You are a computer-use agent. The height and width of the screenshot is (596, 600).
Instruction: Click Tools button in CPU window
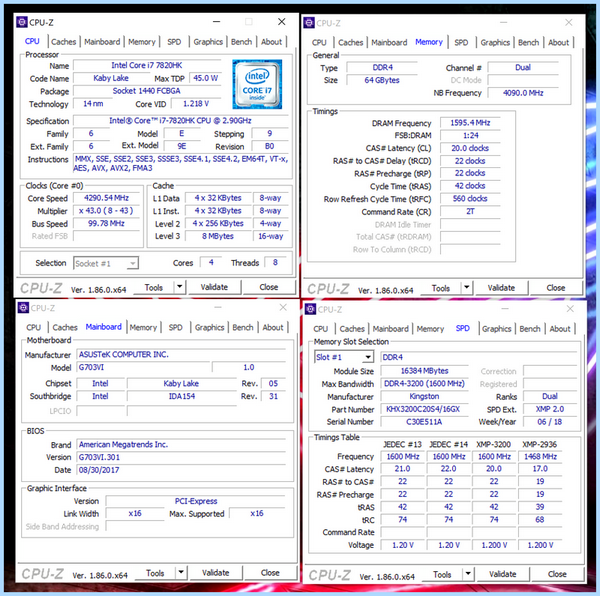pyautogui.click(x=154, y=287)
